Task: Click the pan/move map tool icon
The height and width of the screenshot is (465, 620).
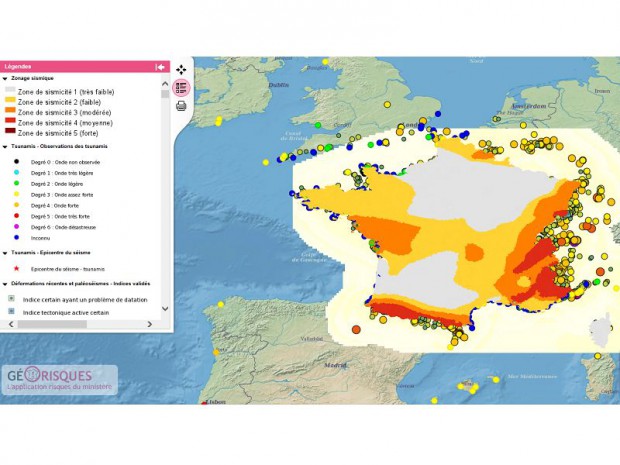Action: [x=181, y=70]
